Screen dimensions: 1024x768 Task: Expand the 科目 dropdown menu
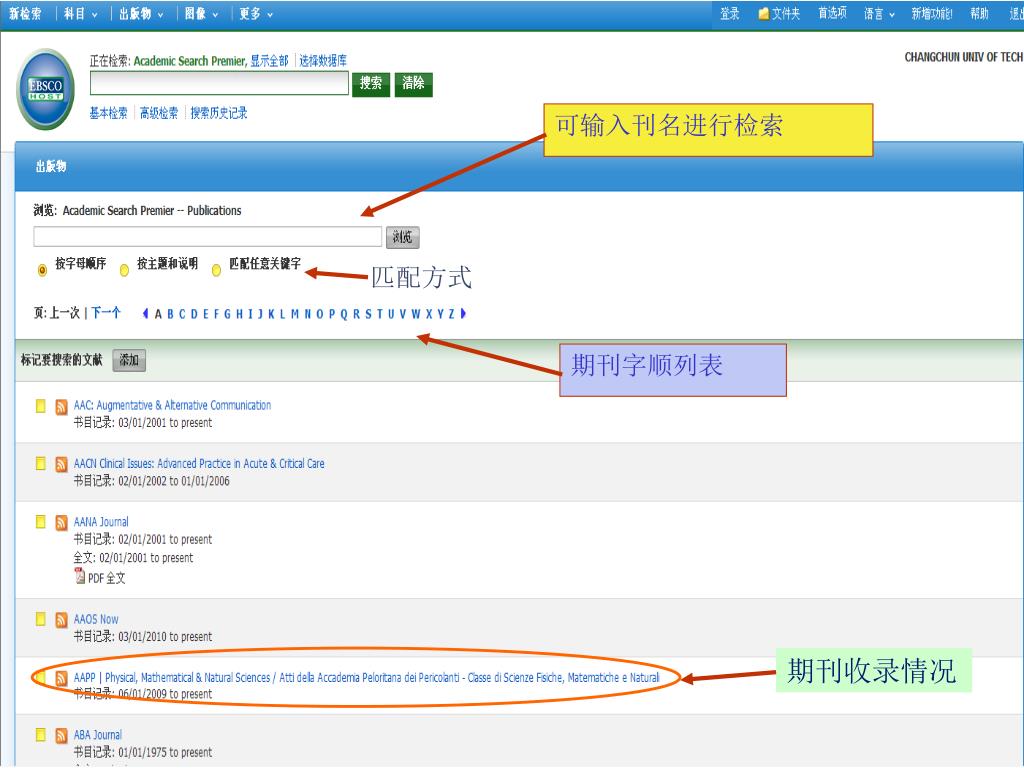click(x=80, y=14)
